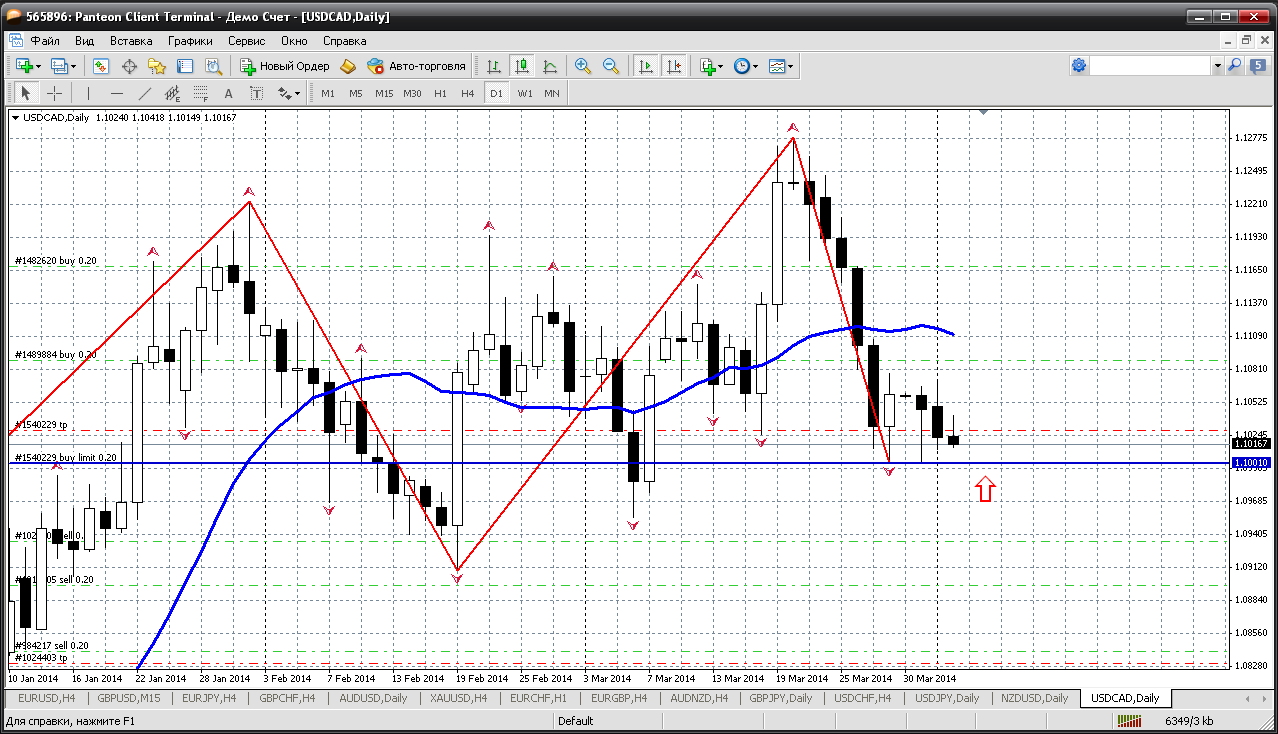Choose the Fibonacci retracement tool
The width and height of the screenshot is (1278, 734).
[x=200, y=93]
